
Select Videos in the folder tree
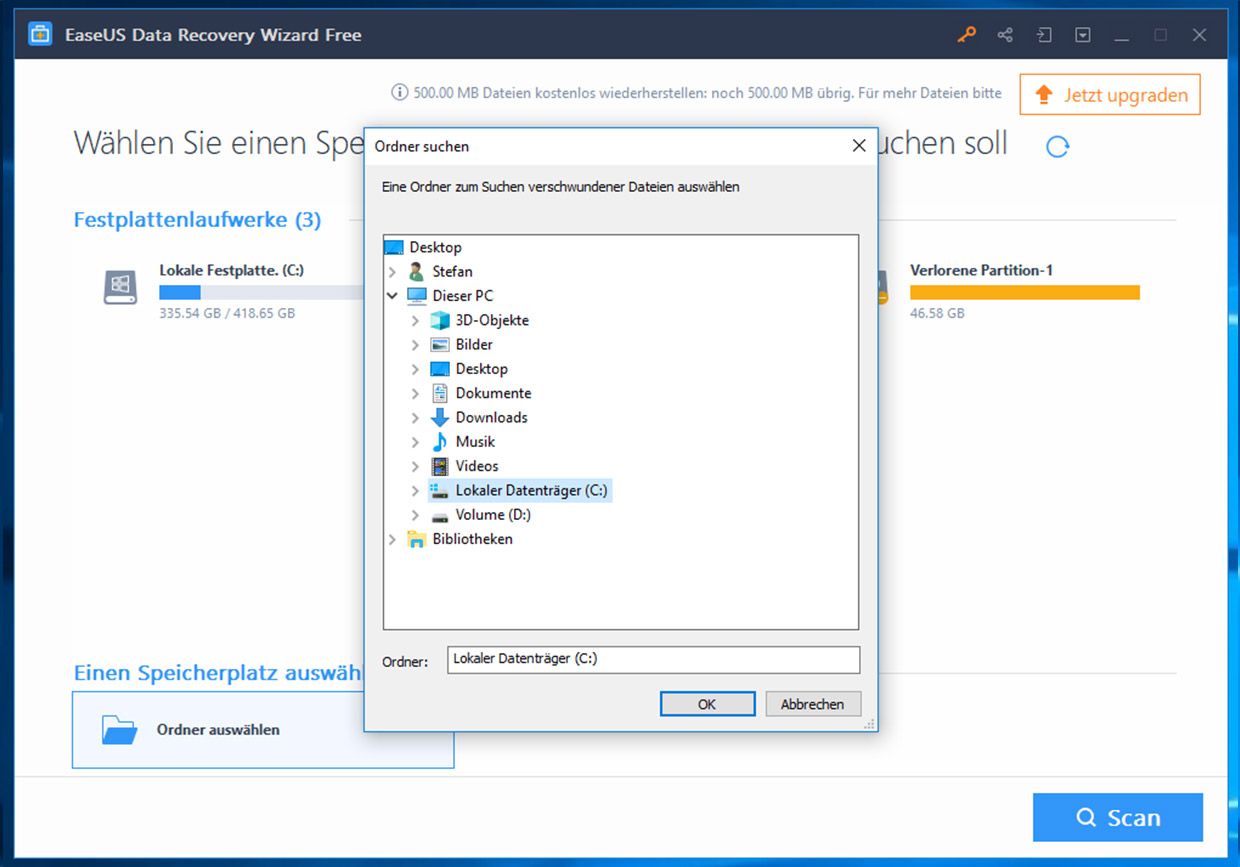coord(476,466)
